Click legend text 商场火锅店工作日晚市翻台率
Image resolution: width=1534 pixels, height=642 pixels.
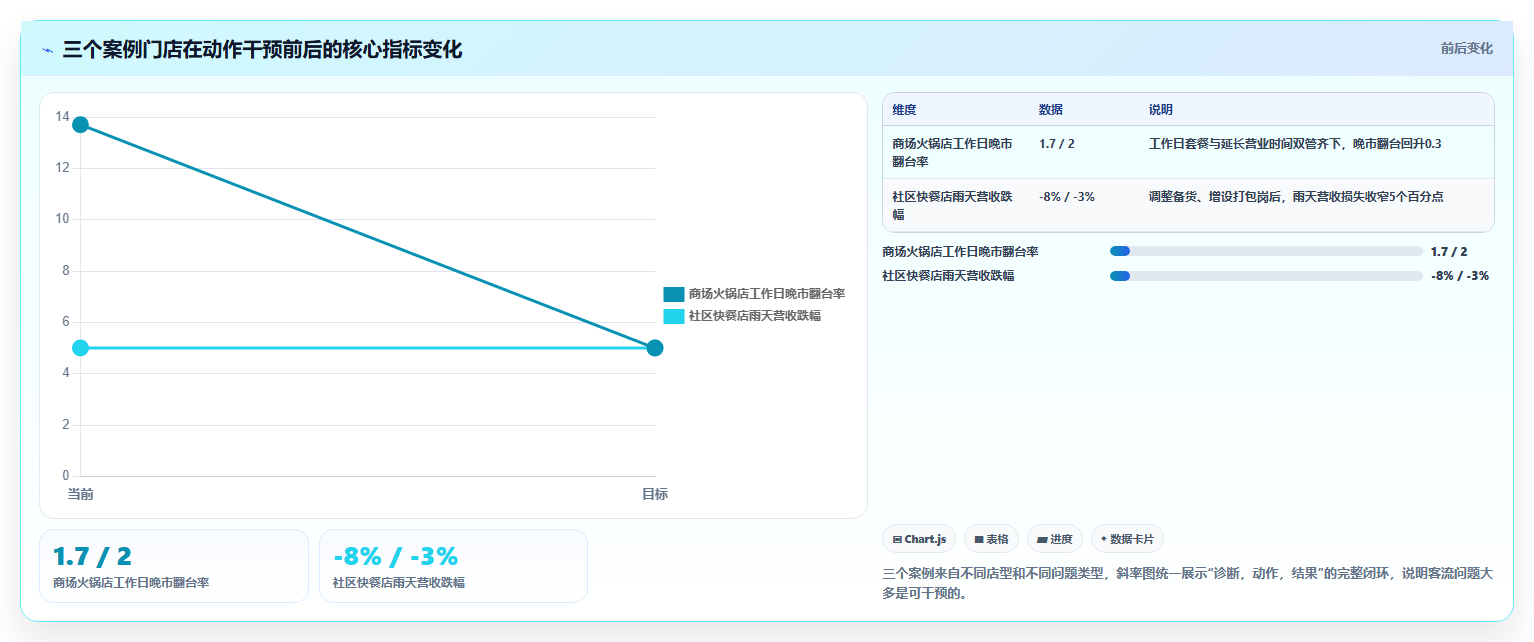(x=767, y=294)
